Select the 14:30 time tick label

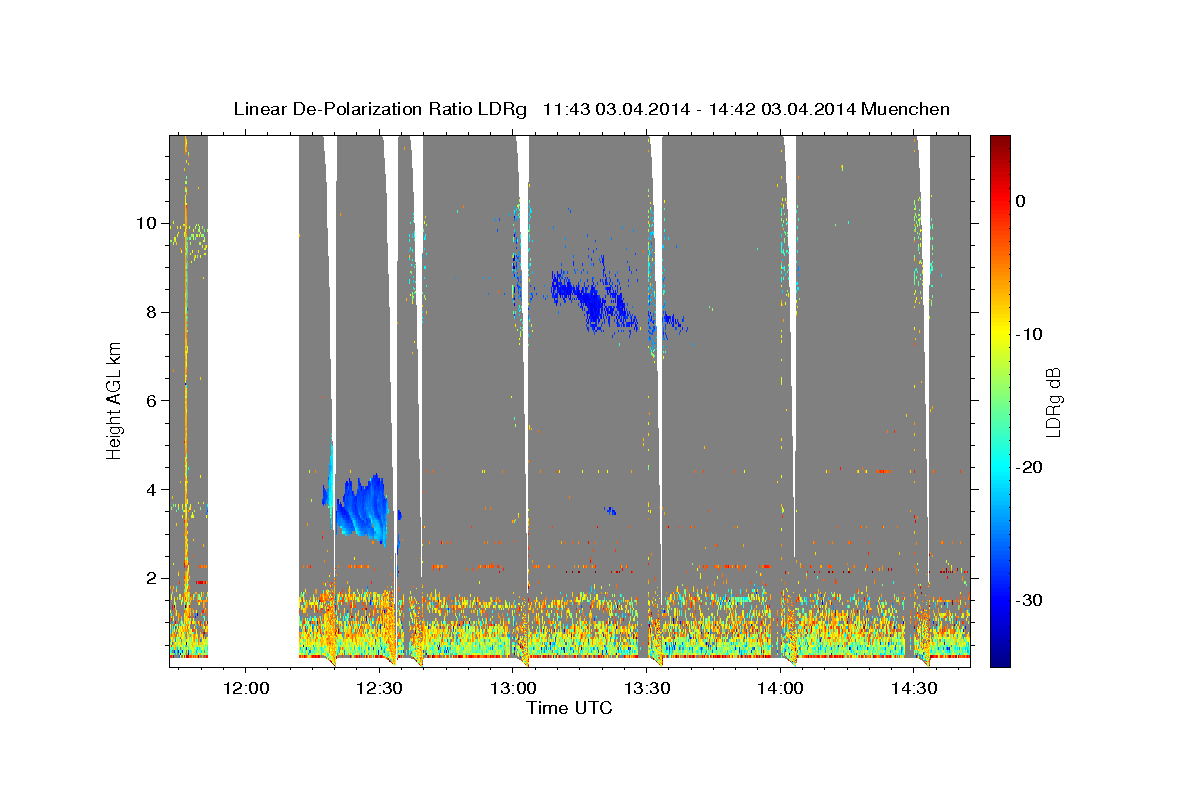pos(914,688)
